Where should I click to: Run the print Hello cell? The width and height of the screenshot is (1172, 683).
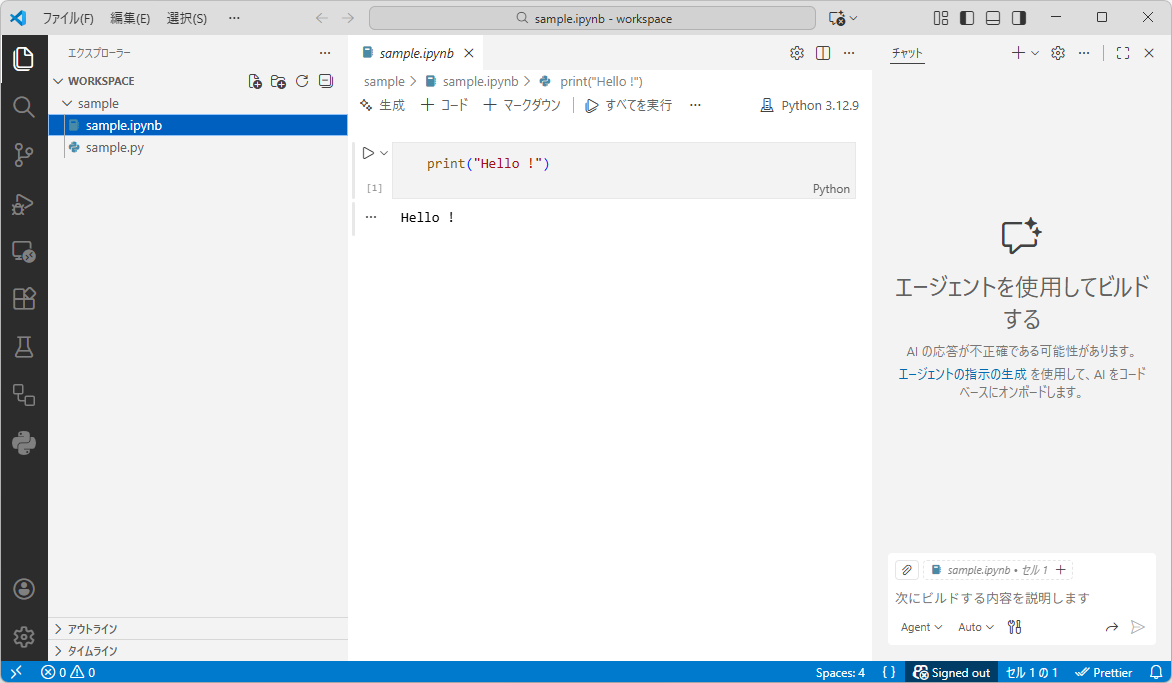[368, 153]
